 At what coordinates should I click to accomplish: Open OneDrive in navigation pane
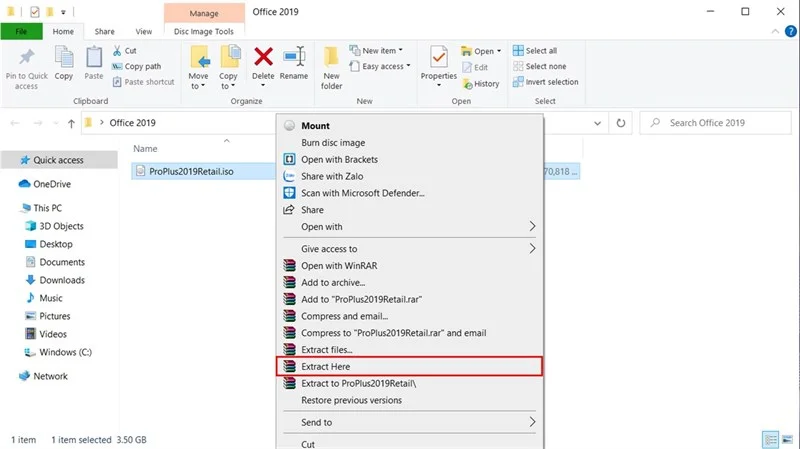tap(52, 184)
